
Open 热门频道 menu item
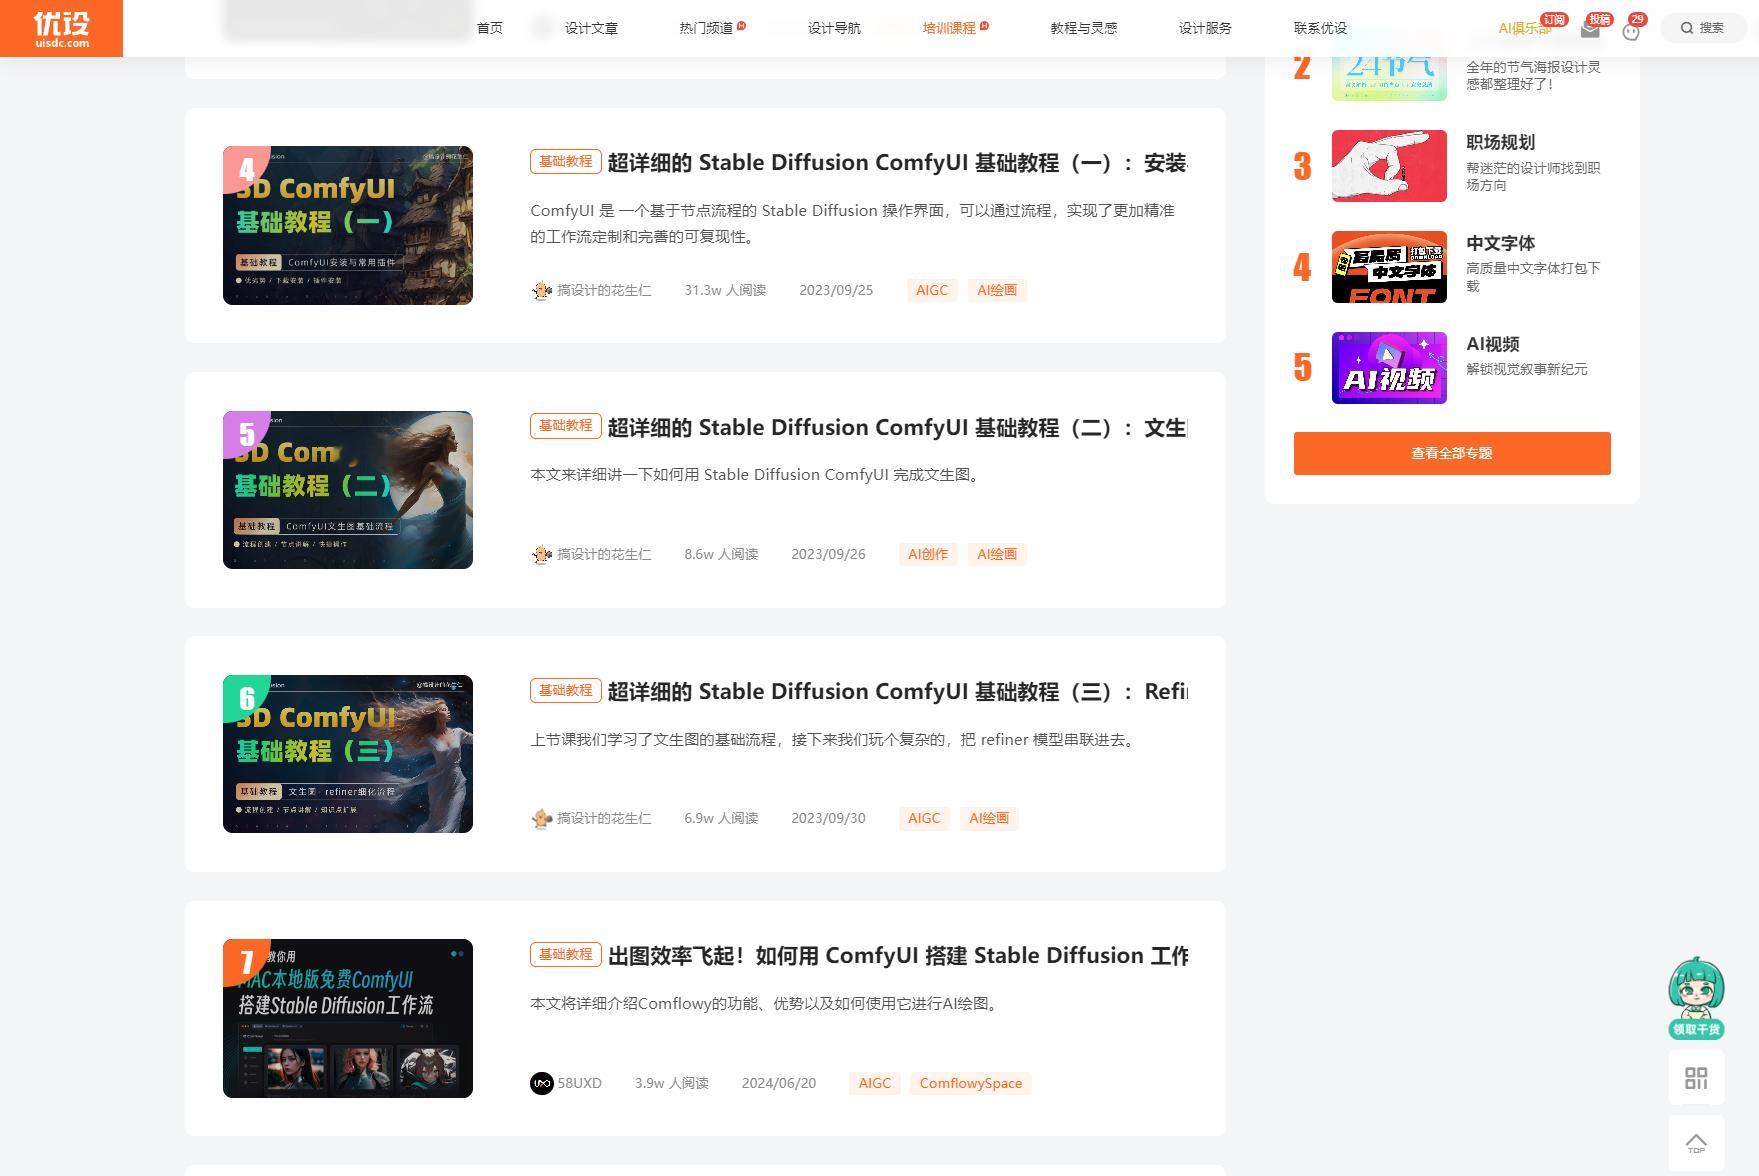[x=706, y=28]
